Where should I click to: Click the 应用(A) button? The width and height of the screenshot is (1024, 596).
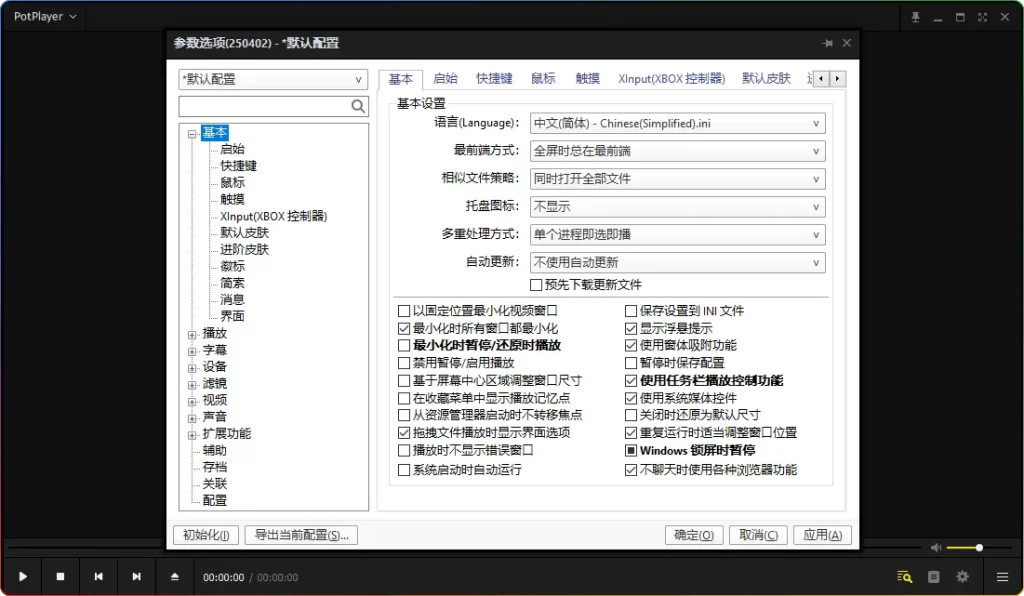(822, 535)
